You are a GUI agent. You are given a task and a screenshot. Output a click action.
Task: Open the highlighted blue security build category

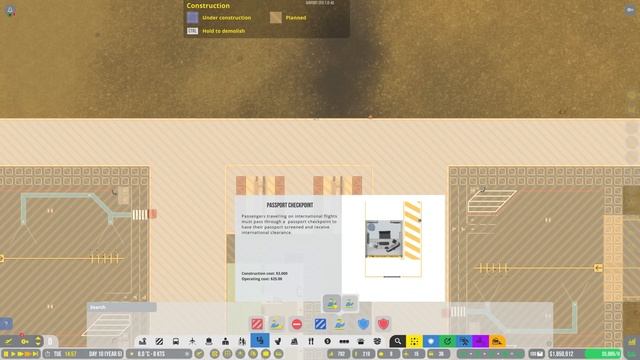(x=260, y=341)
